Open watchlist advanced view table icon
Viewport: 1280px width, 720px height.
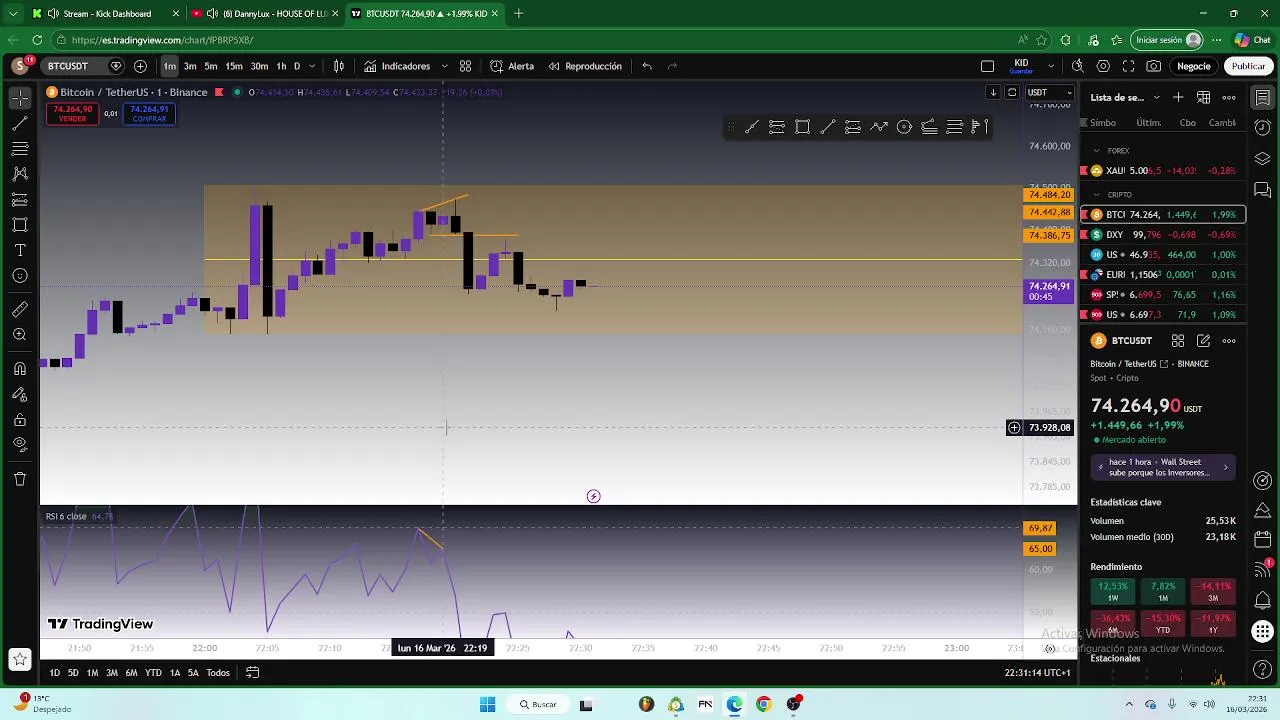pyautogui.click(x=1204, y=97)
